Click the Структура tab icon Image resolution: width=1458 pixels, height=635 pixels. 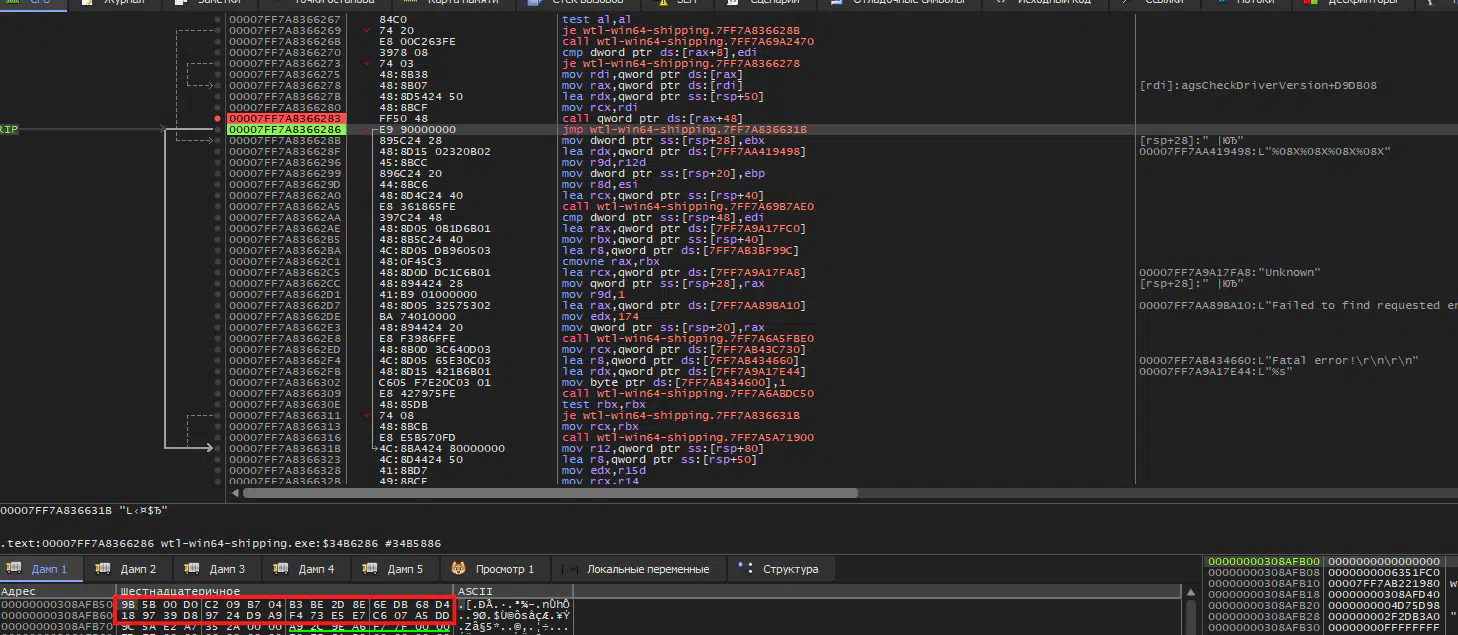pos(744,568)
